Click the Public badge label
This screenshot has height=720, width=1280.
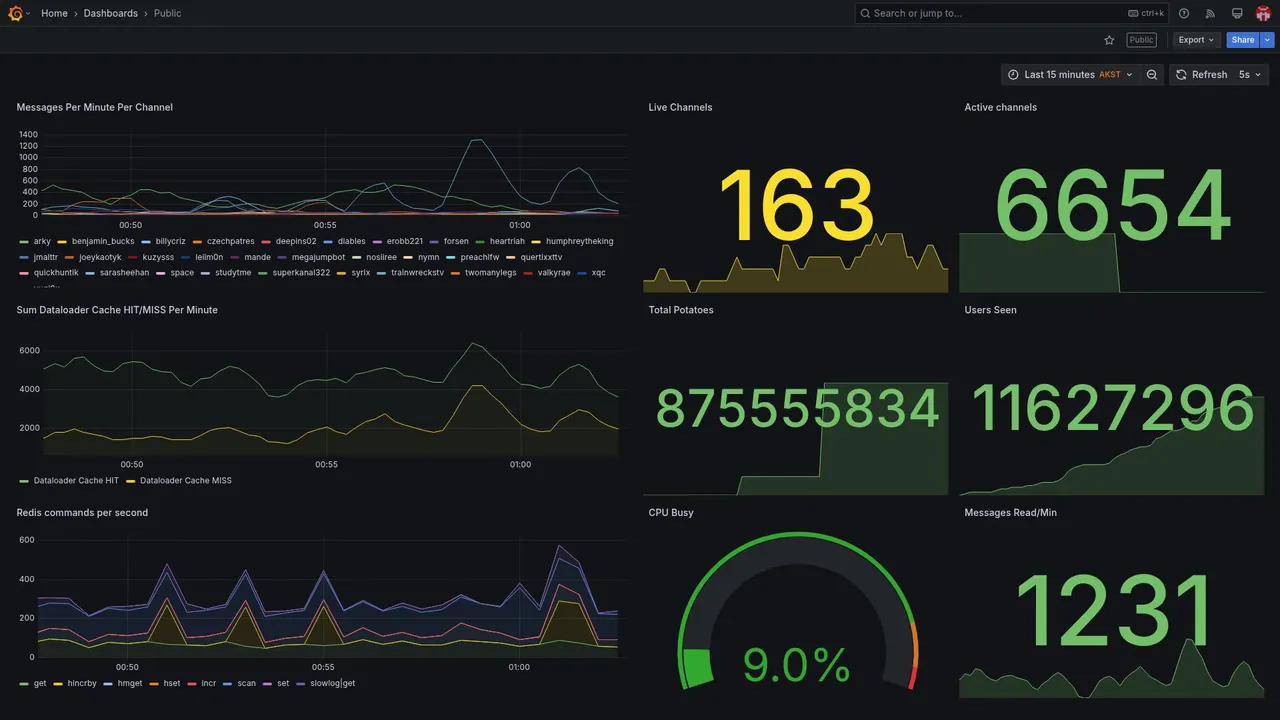click(x=1141, y=40)
